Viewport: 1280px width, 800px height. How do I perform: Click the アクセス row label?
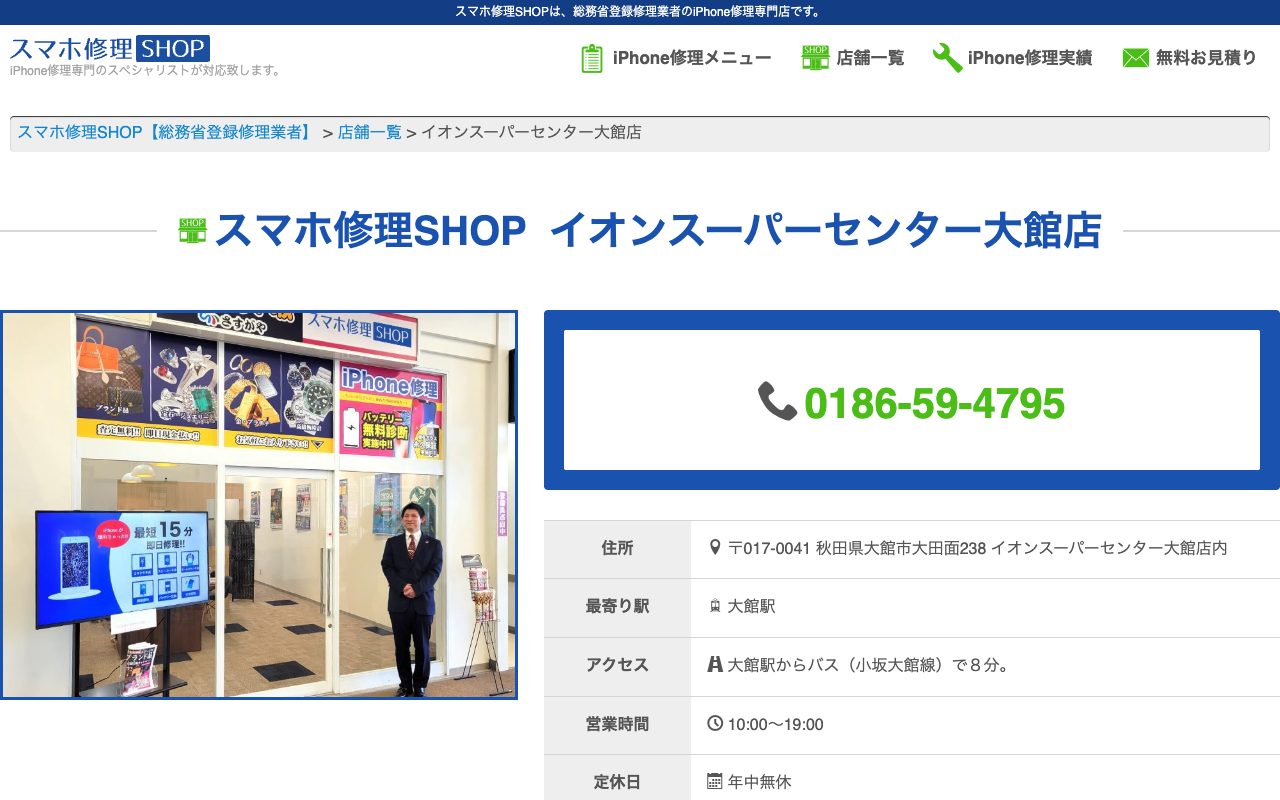pos(617,664)
